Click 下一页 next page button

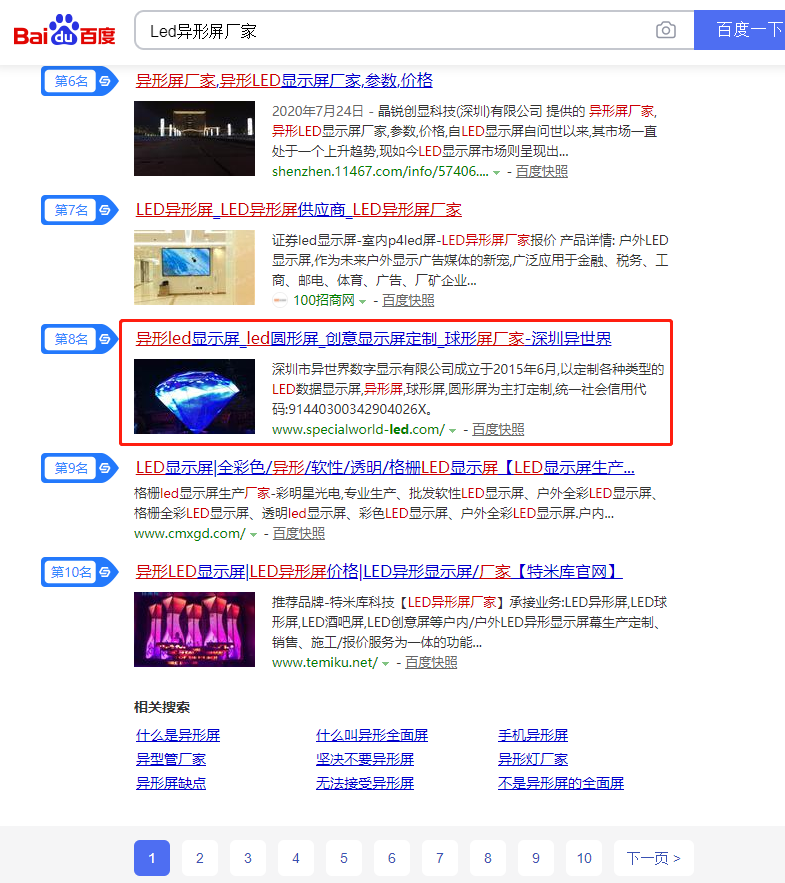click(654, 858)
